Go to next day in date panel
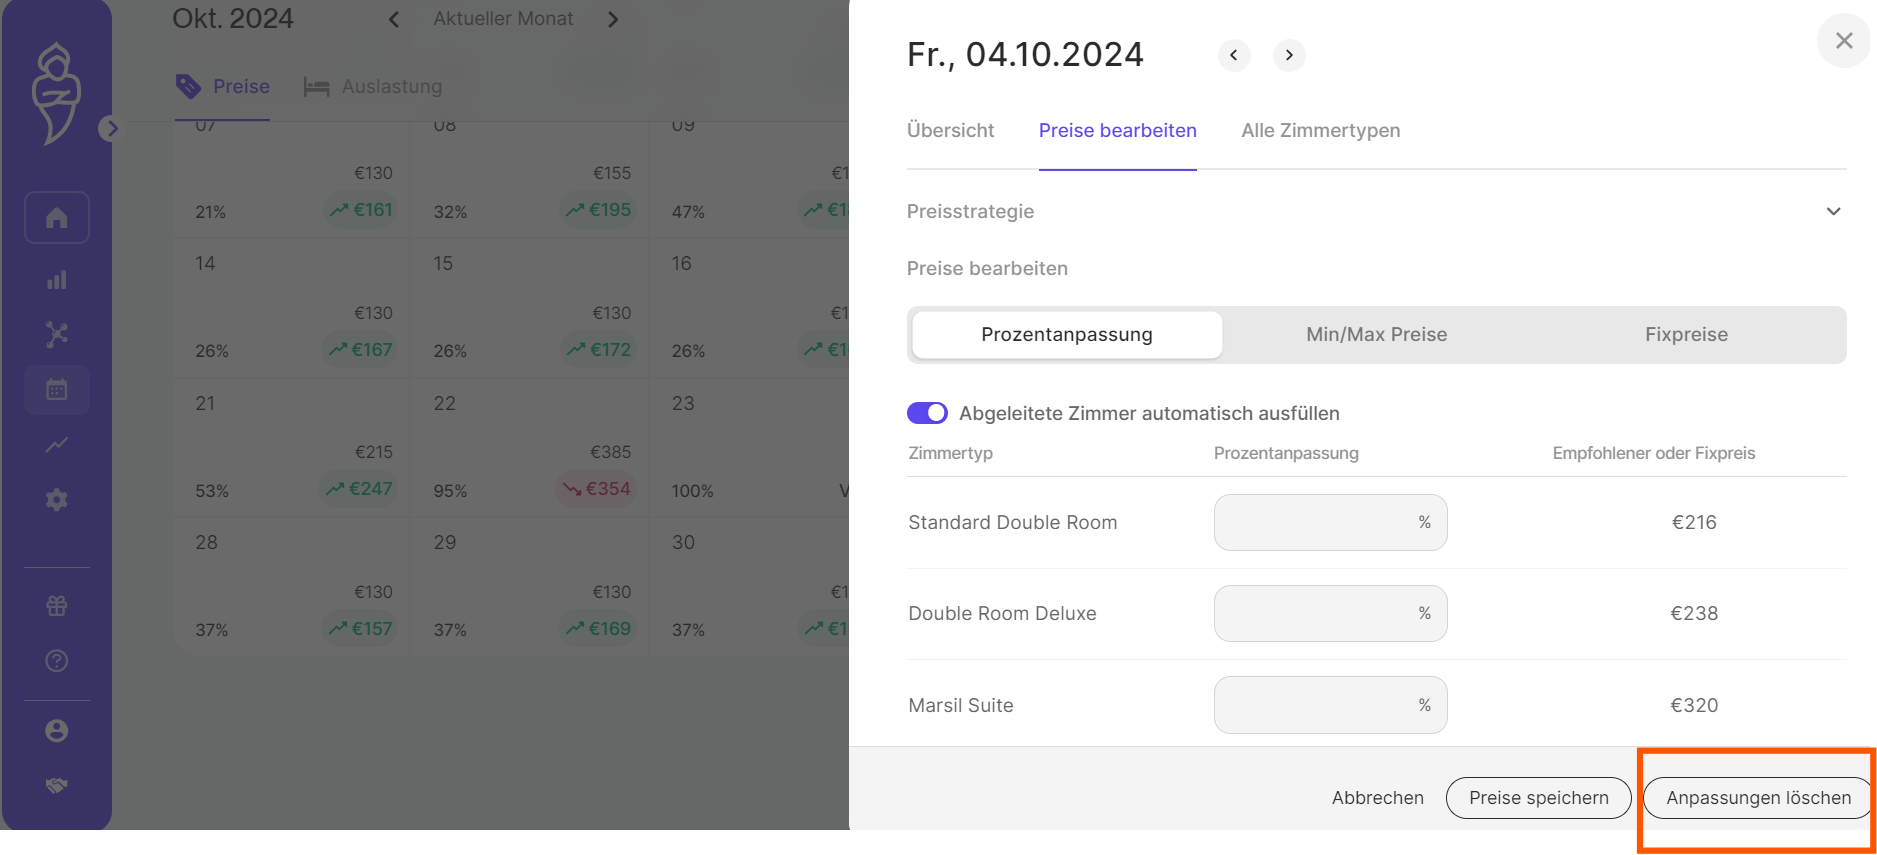This screenshot has width=1877, height=855. [x=1289, y=55]
